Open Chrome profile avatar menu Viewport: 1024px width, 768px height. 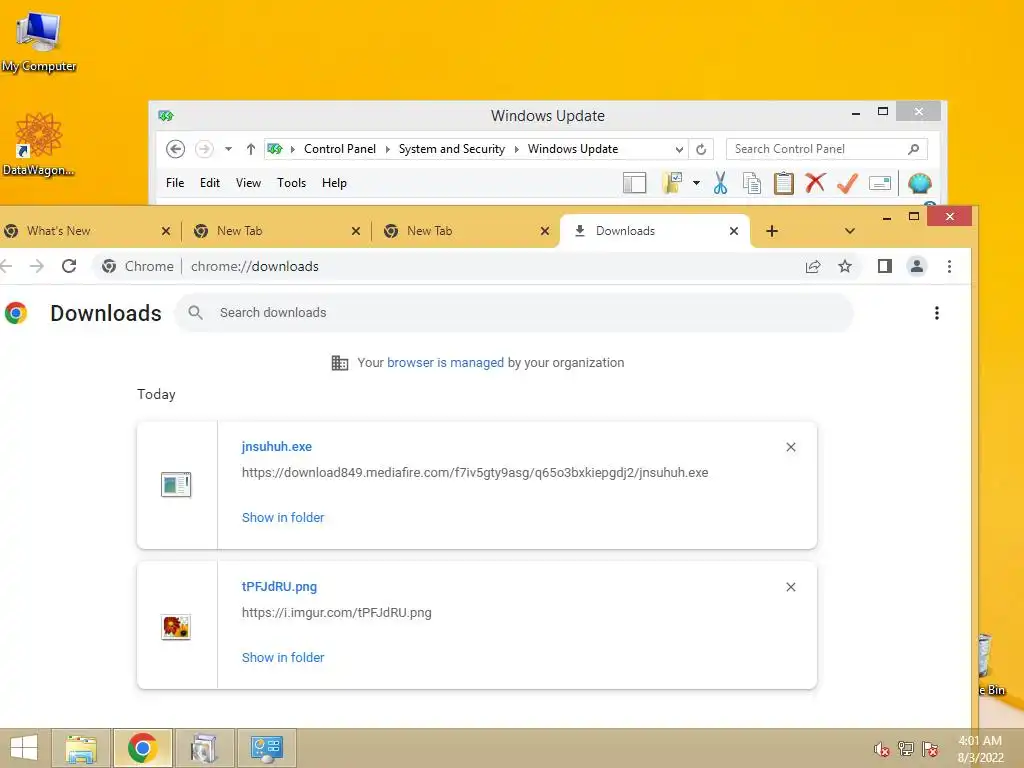pyautogui.click(x=917, y=266)
